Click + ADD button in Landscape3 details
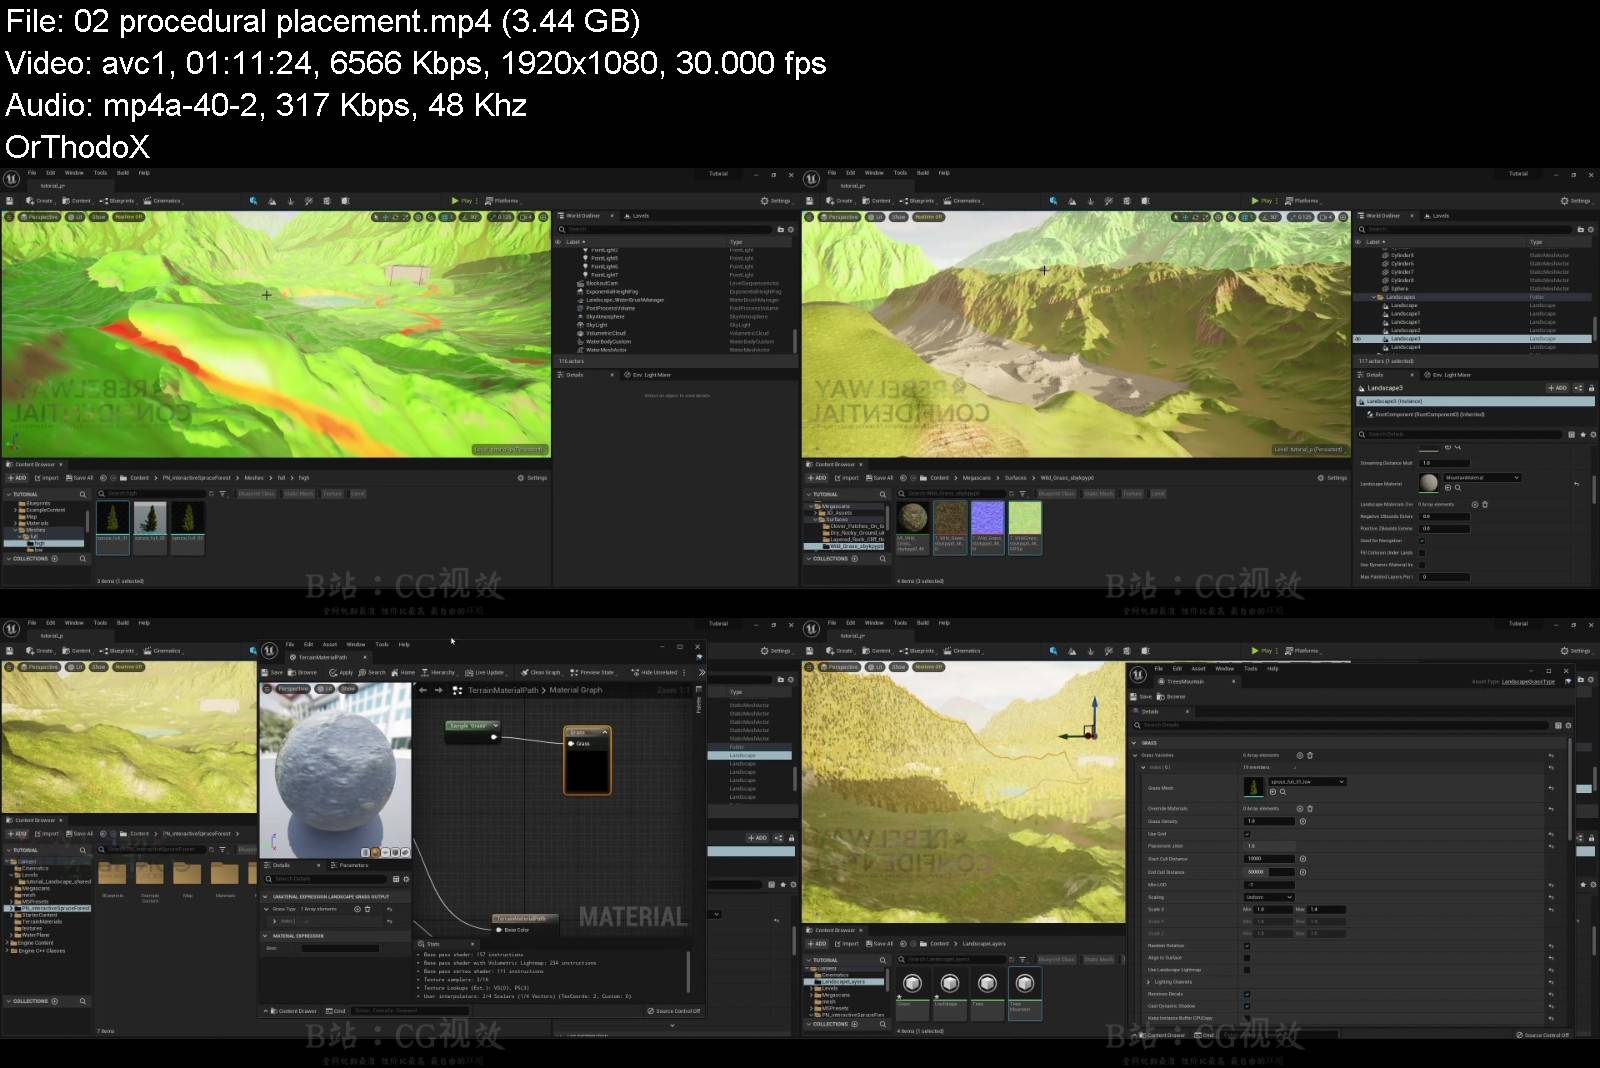Screen dimensions: 1600x1068 pyautogui.click(x=1558, y=388)
